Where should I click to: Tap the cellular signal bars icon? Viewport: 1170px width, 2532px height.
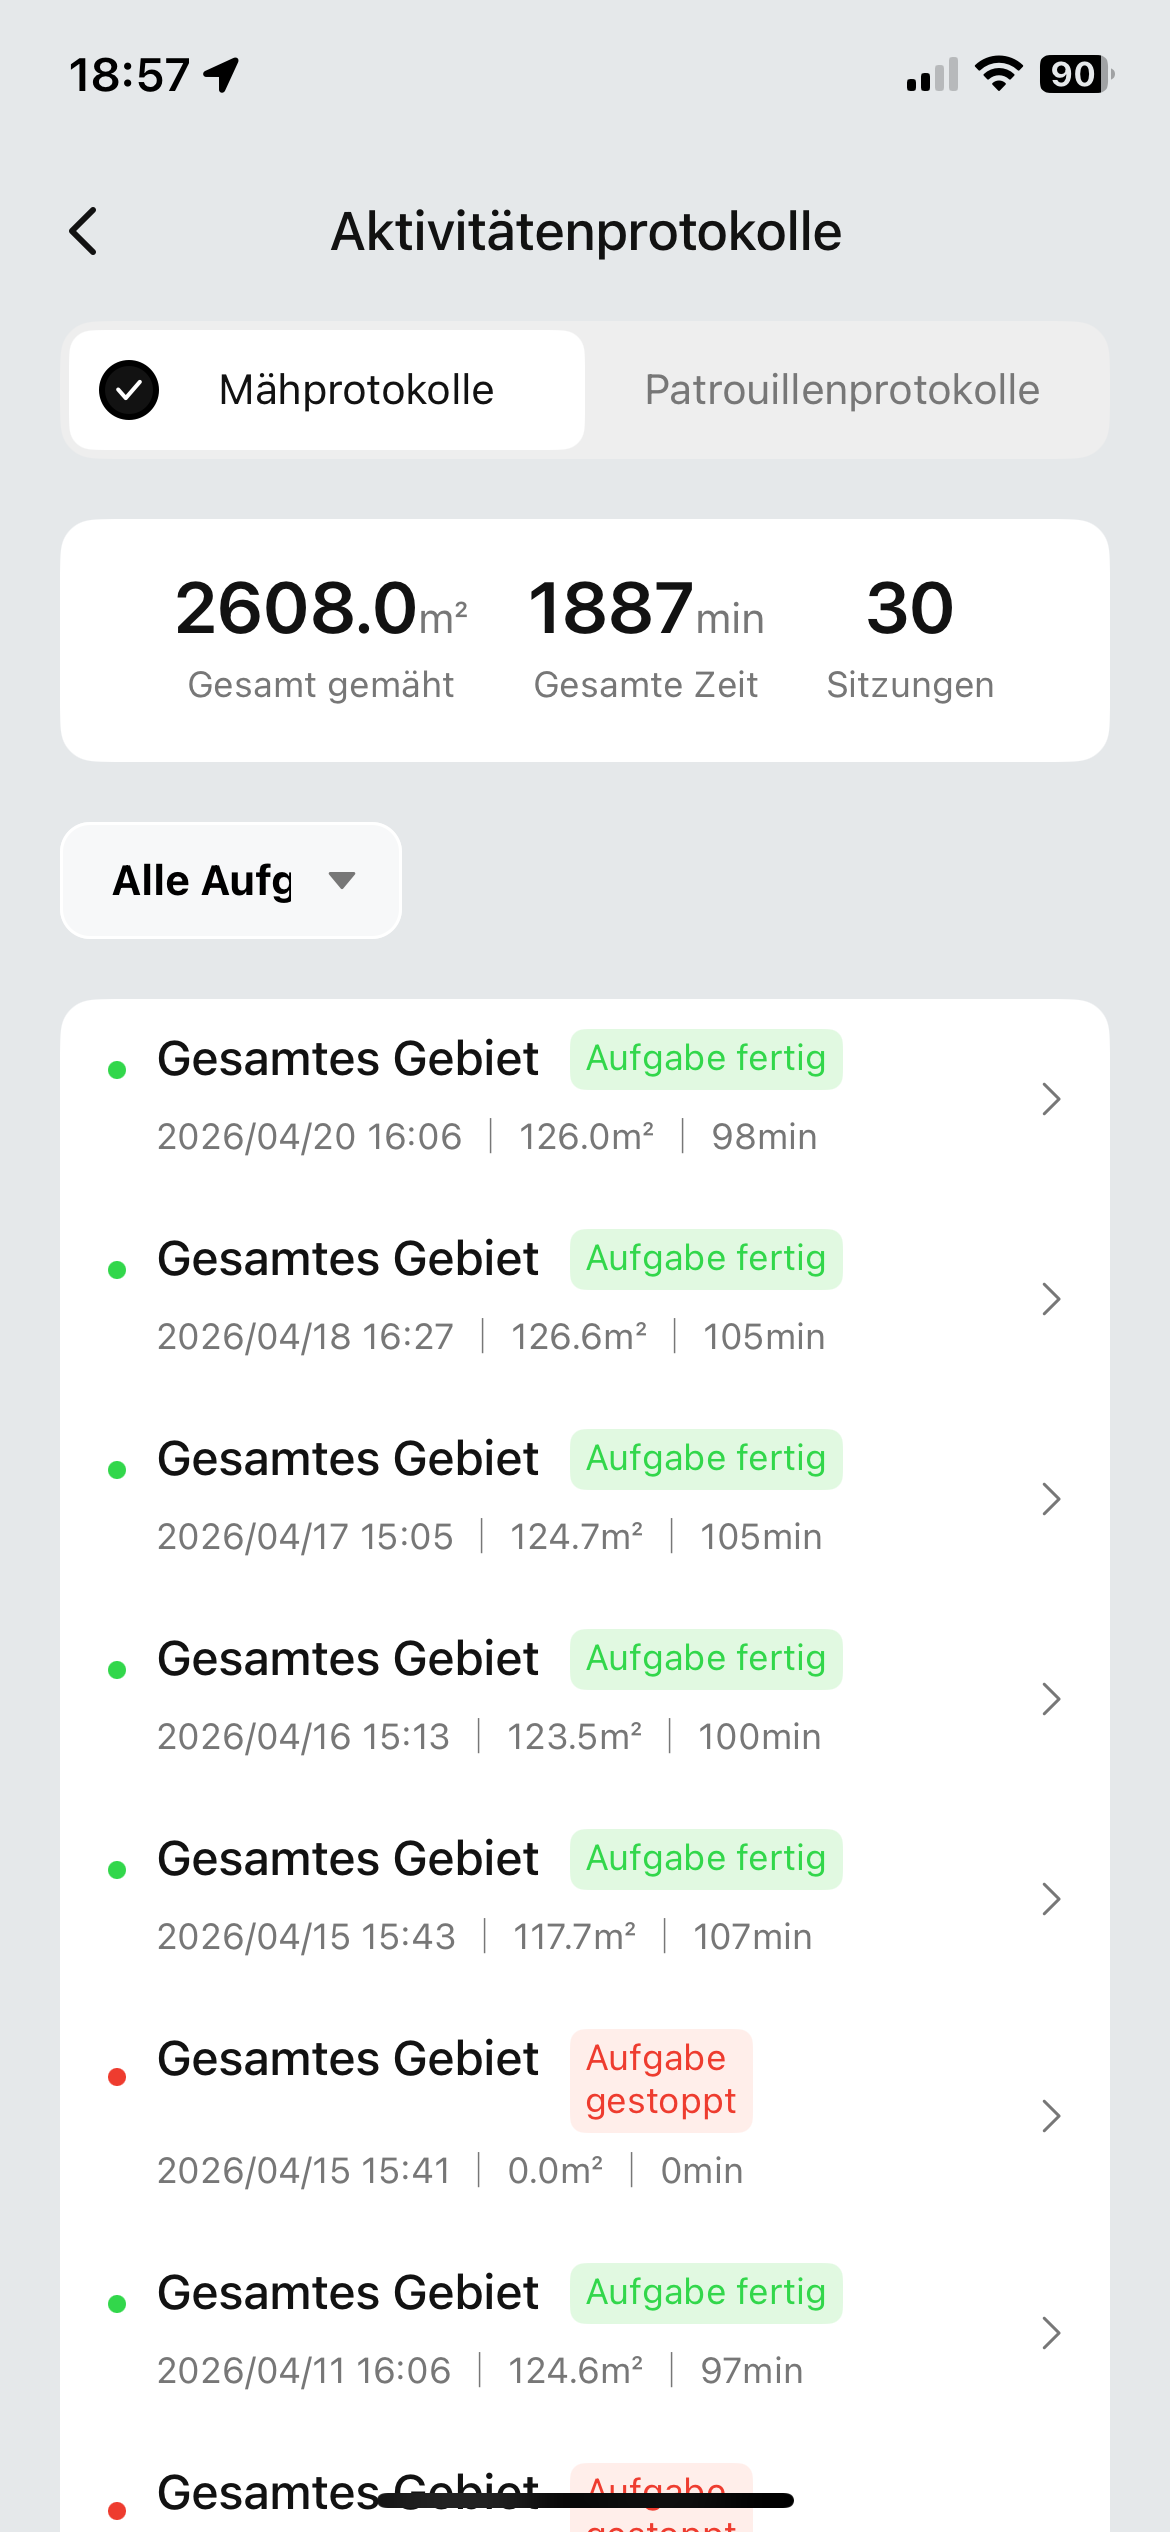932,75
